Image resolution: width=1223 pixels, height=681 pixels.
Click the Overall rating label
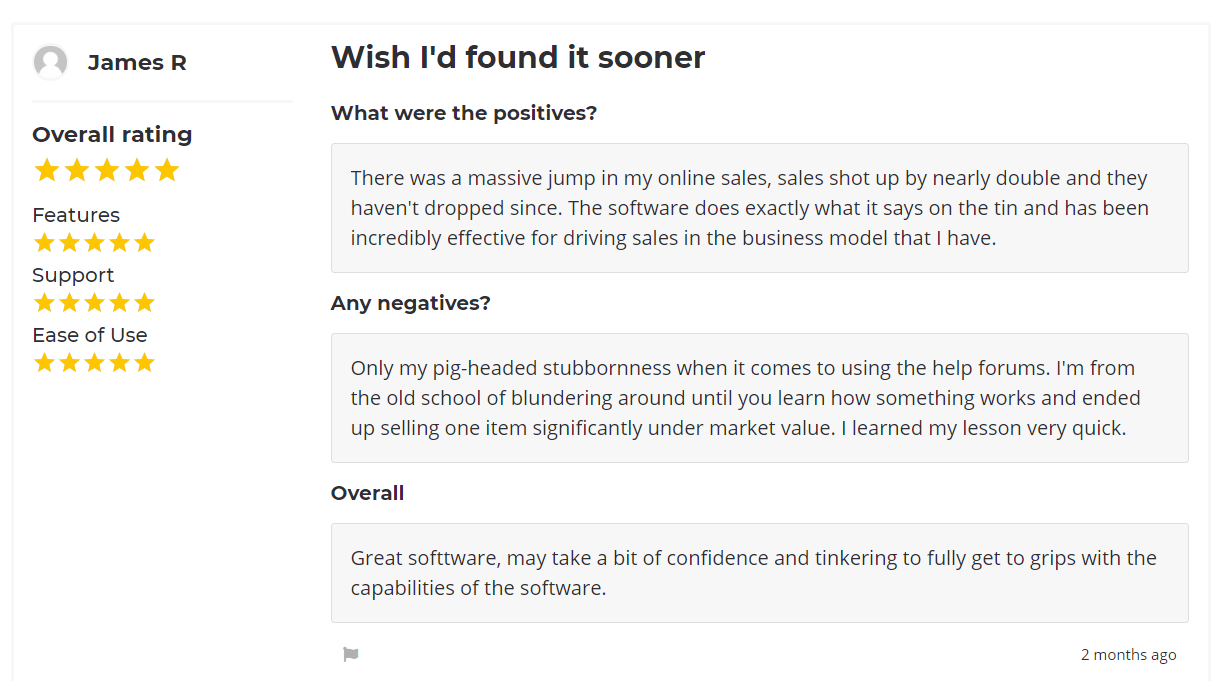(x=112, y=134)
